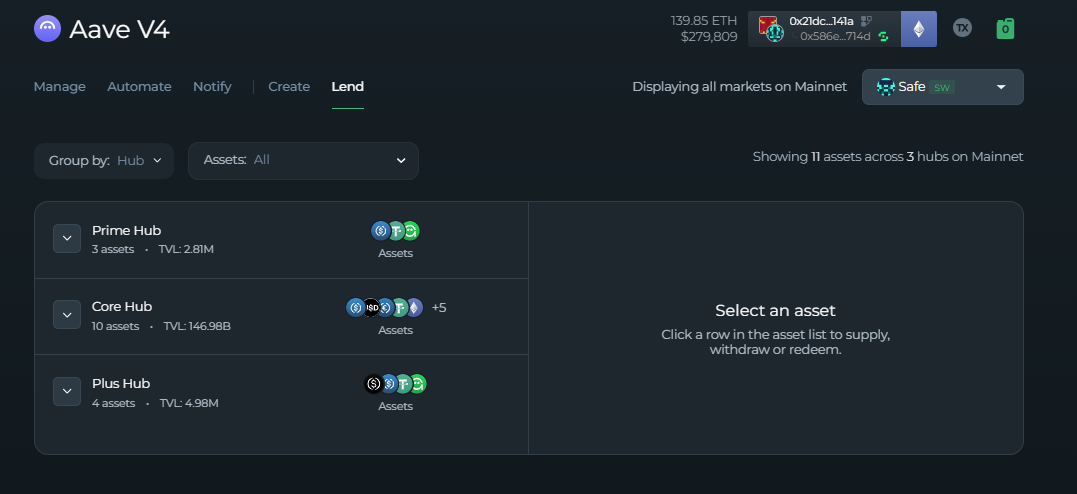
Task: Open the Assets filter dropdown
Action: [303, 161]
